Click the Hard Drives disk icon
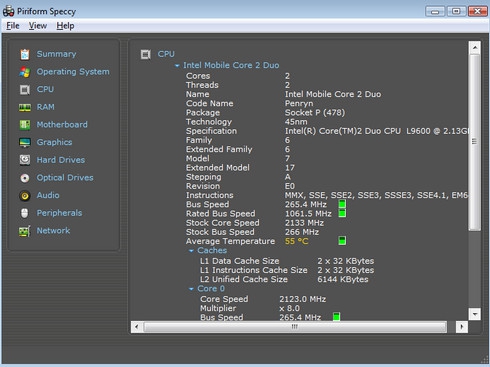490x367 pixels. point(25,160)
